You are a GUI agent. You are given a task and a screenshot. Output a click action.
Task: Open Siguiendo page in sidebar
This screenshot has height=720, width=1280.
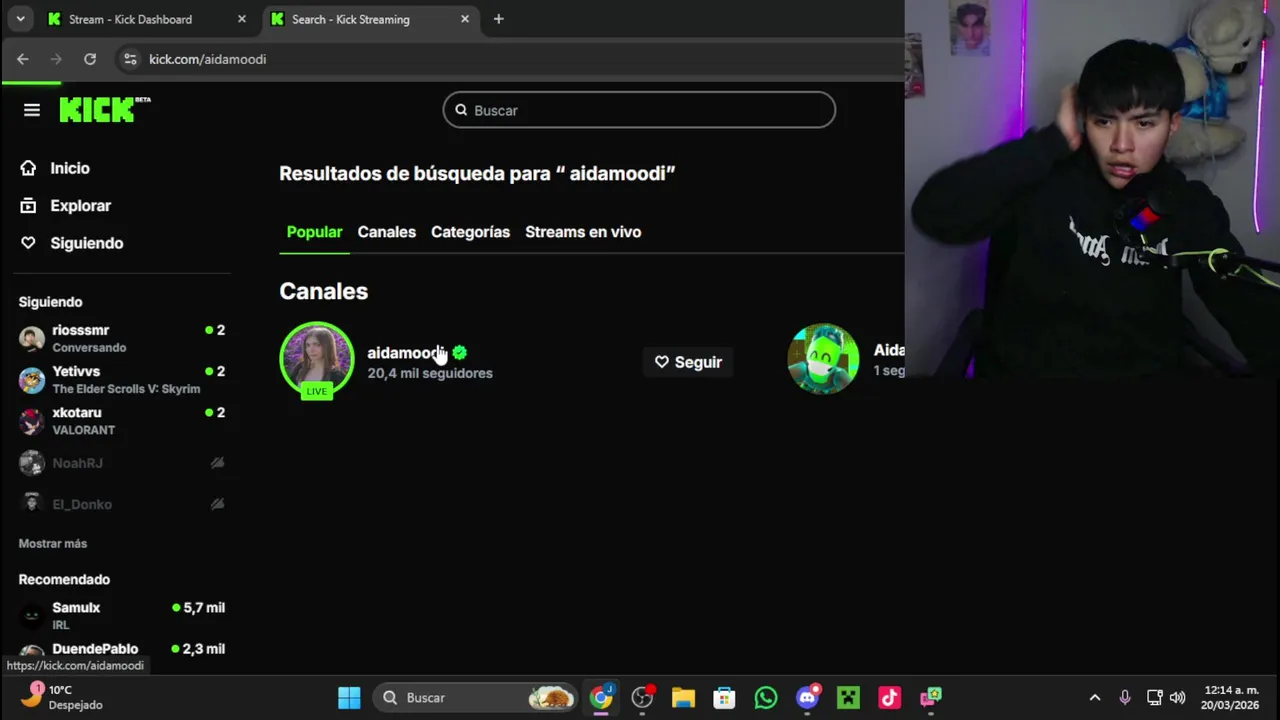click(x=87, y=243)
